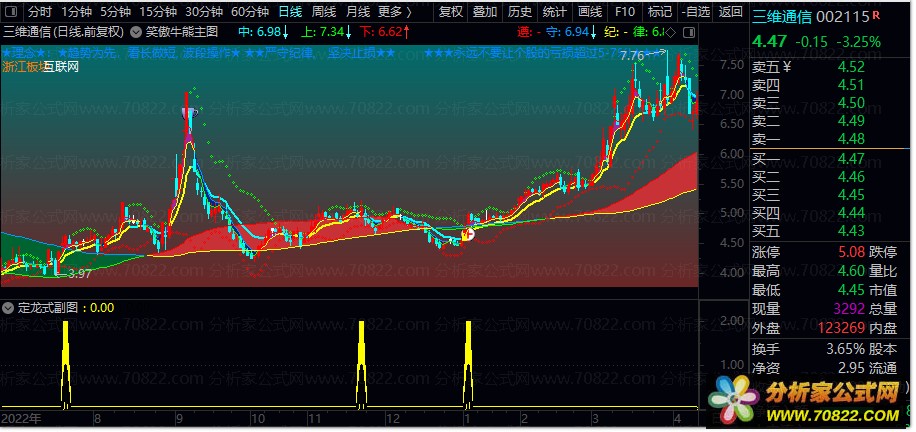The height and width of the screenshot is (432, 916).
Task: Switch to 分时 intraday chart
Action: 40,11
